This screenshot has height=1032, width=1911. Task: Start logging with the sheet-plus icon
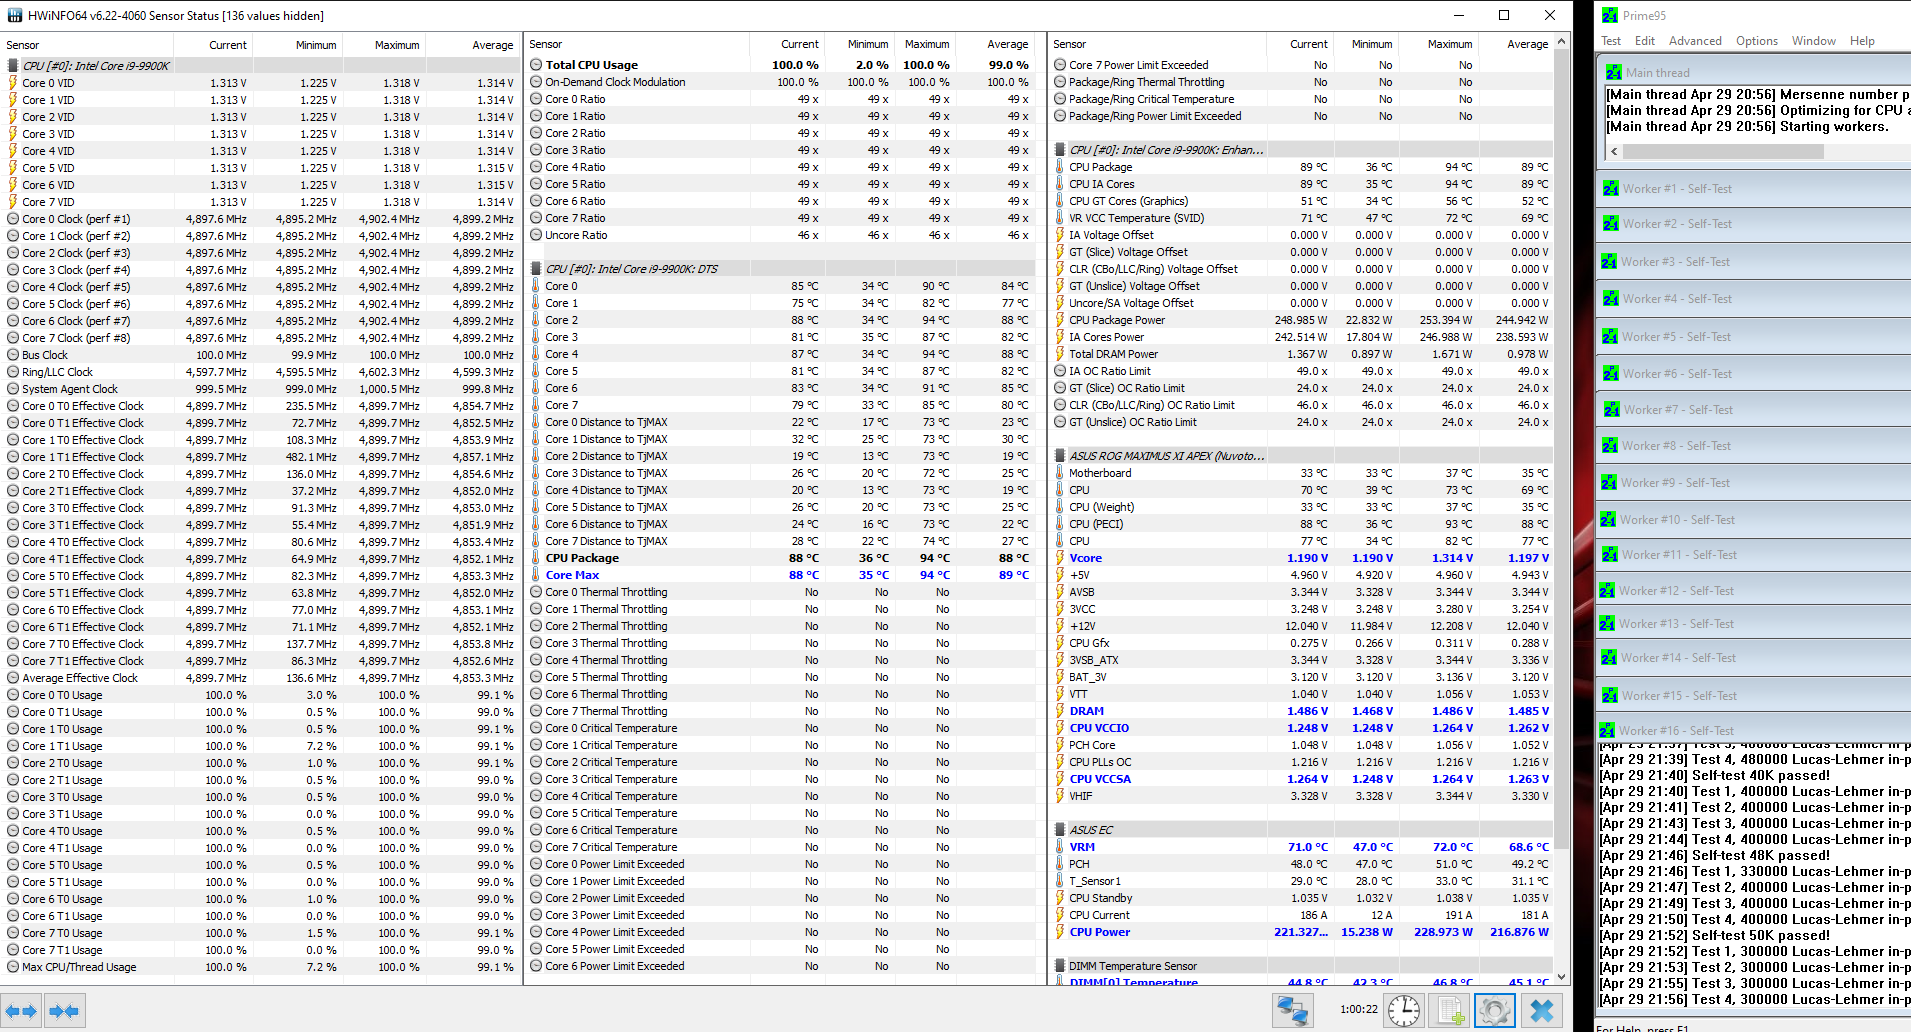click(1451, 1011)
